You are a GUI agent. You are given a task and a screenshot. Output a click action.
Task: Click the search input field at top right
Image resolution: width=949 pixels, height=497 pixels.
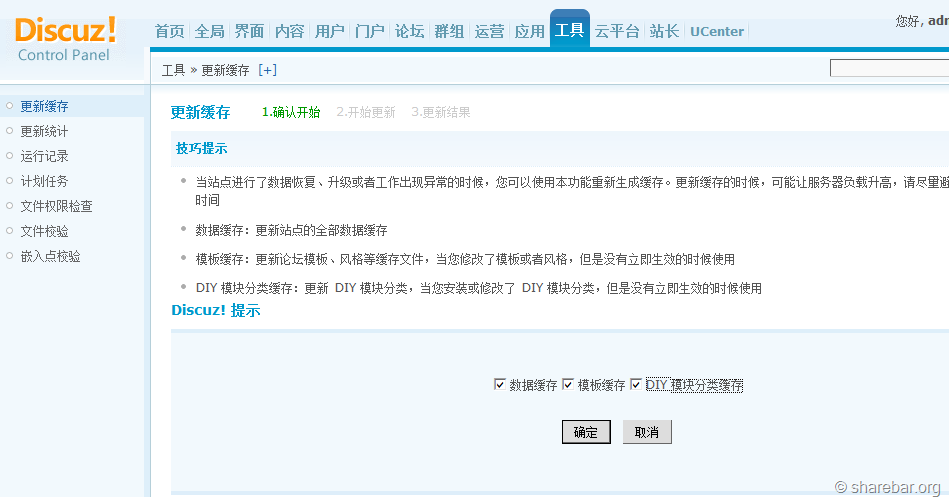(x=889, y=68)
